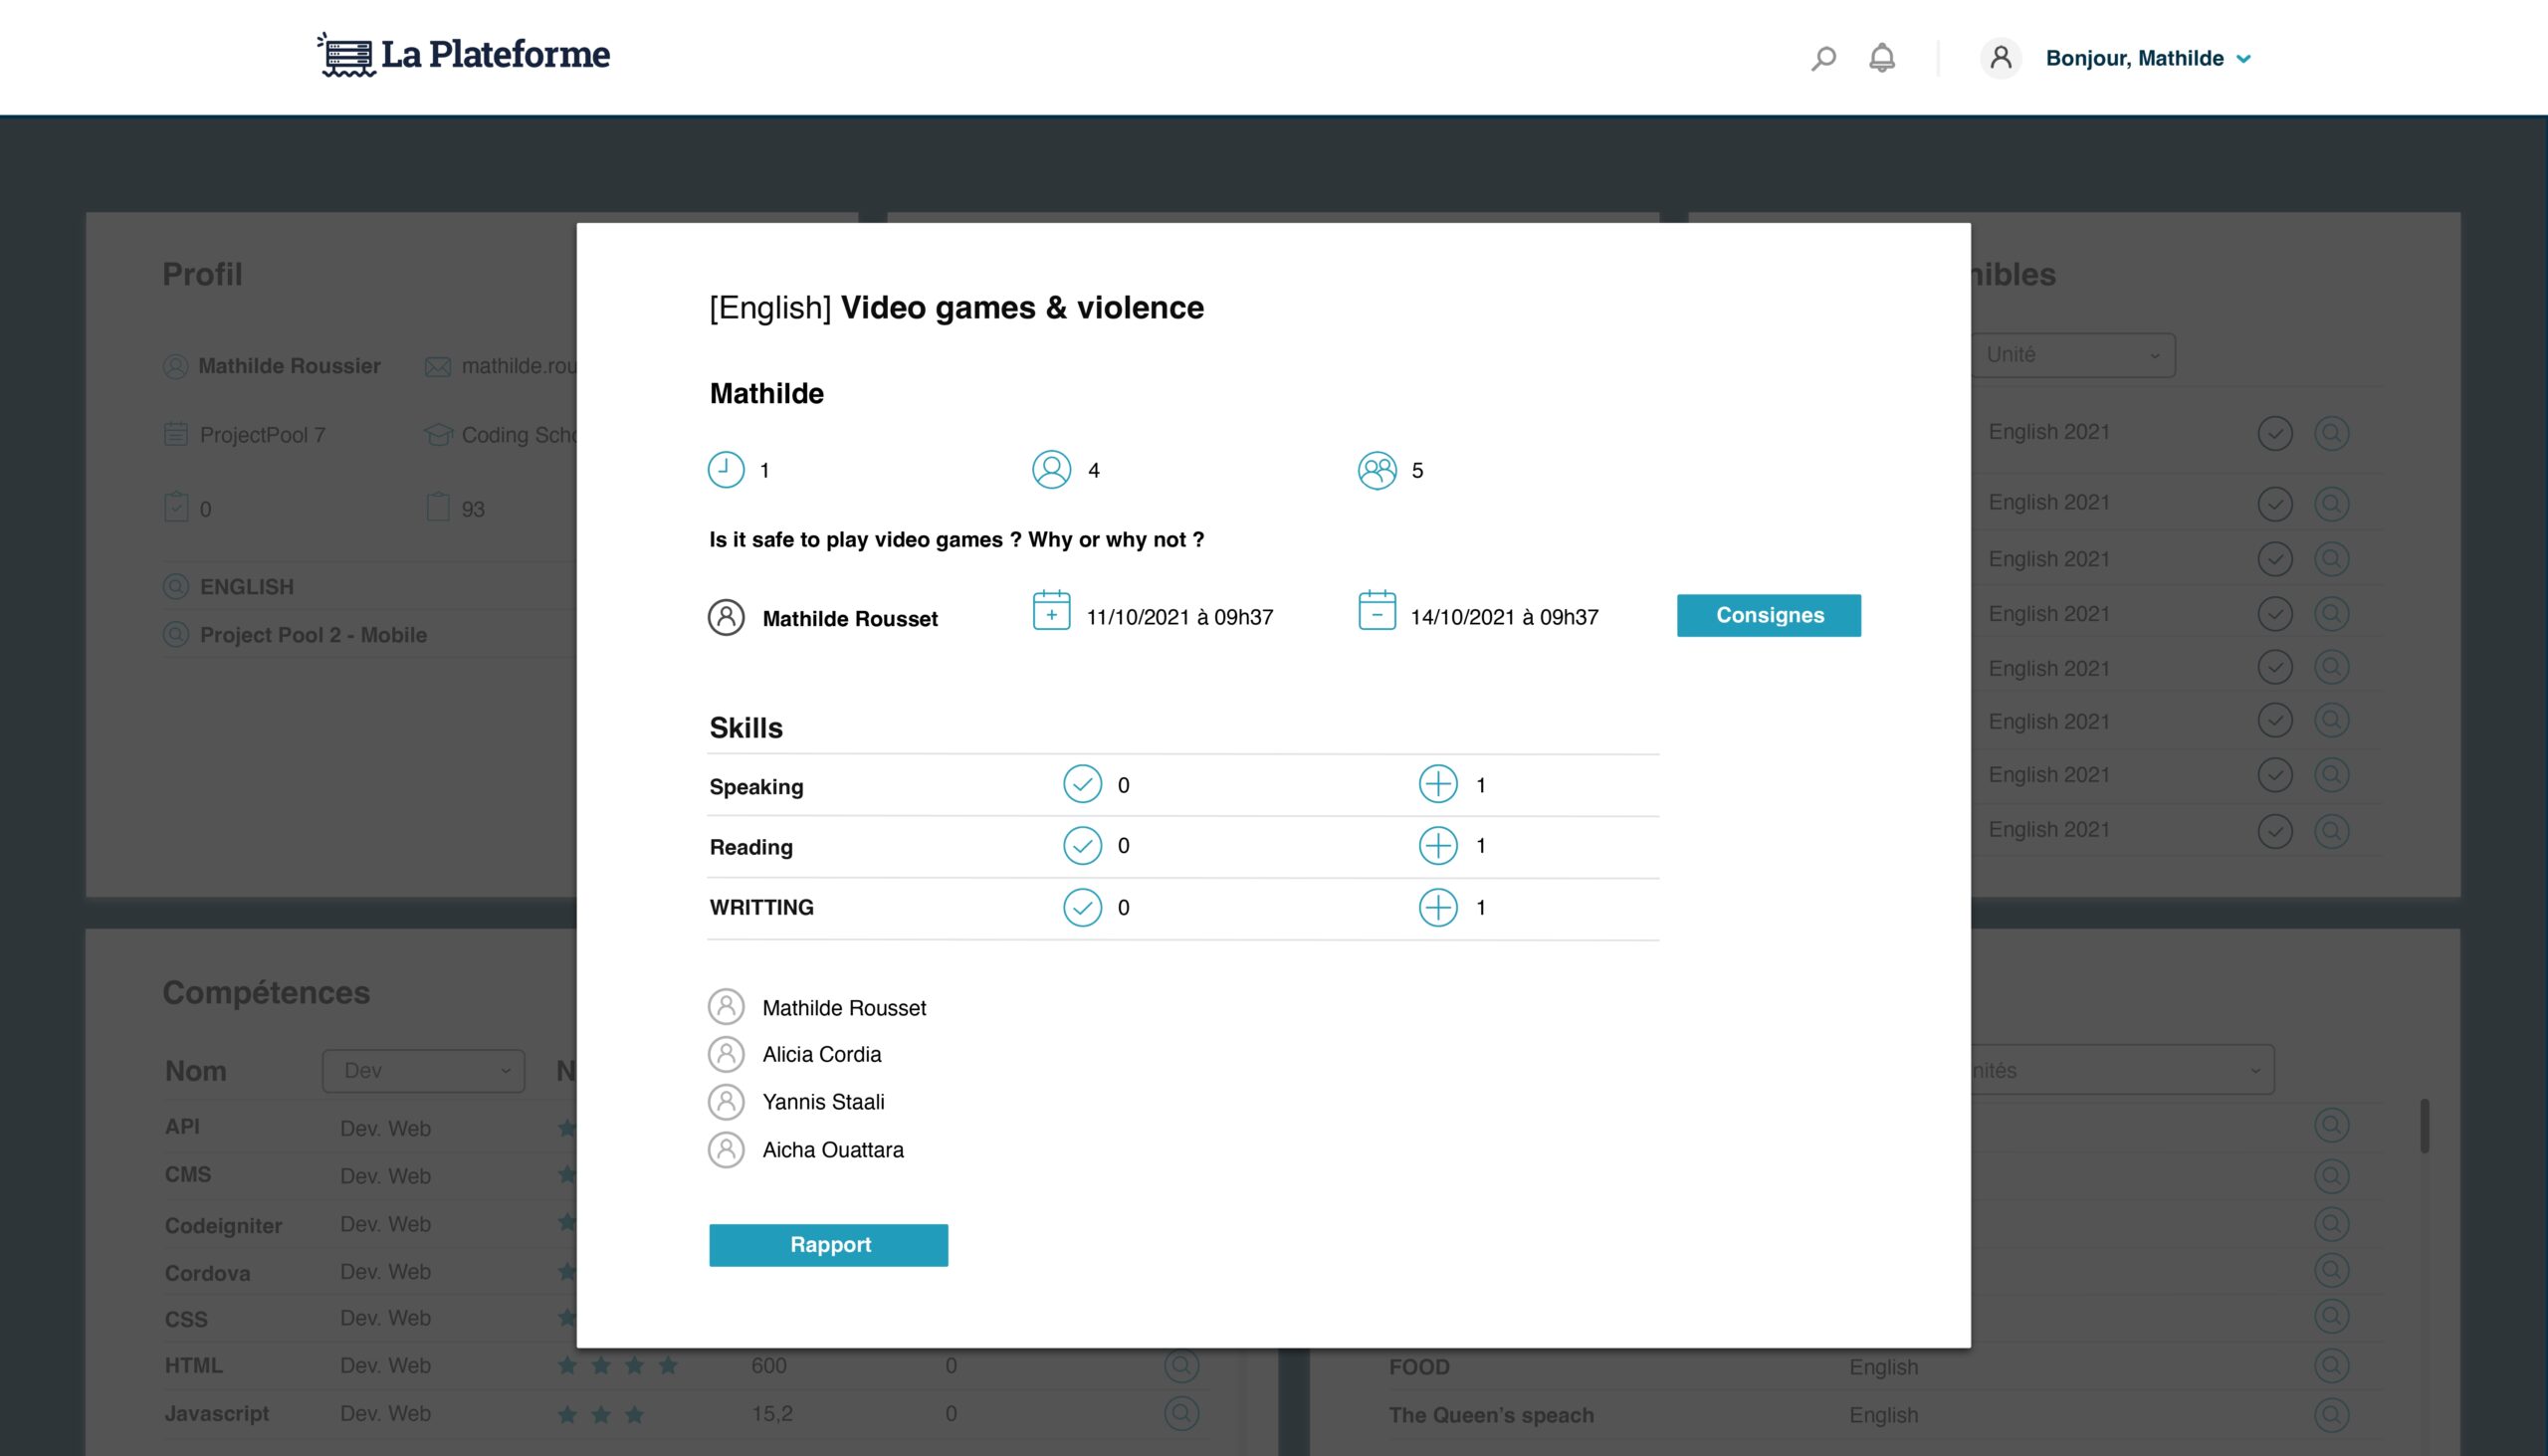
Task: Open the Unité dropdown
Action: click(2073, 355)
